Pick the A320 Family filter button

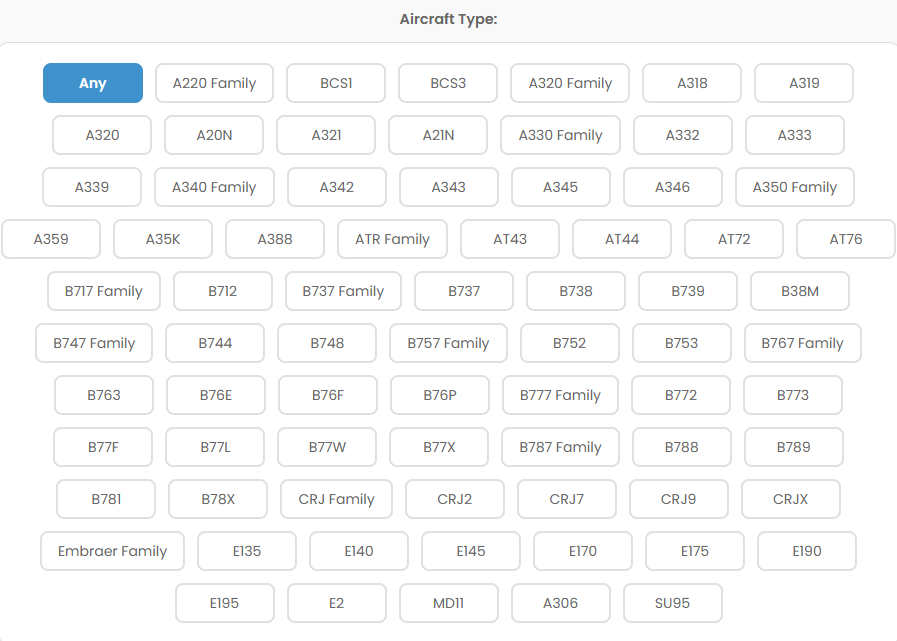[x=570, y=83]
